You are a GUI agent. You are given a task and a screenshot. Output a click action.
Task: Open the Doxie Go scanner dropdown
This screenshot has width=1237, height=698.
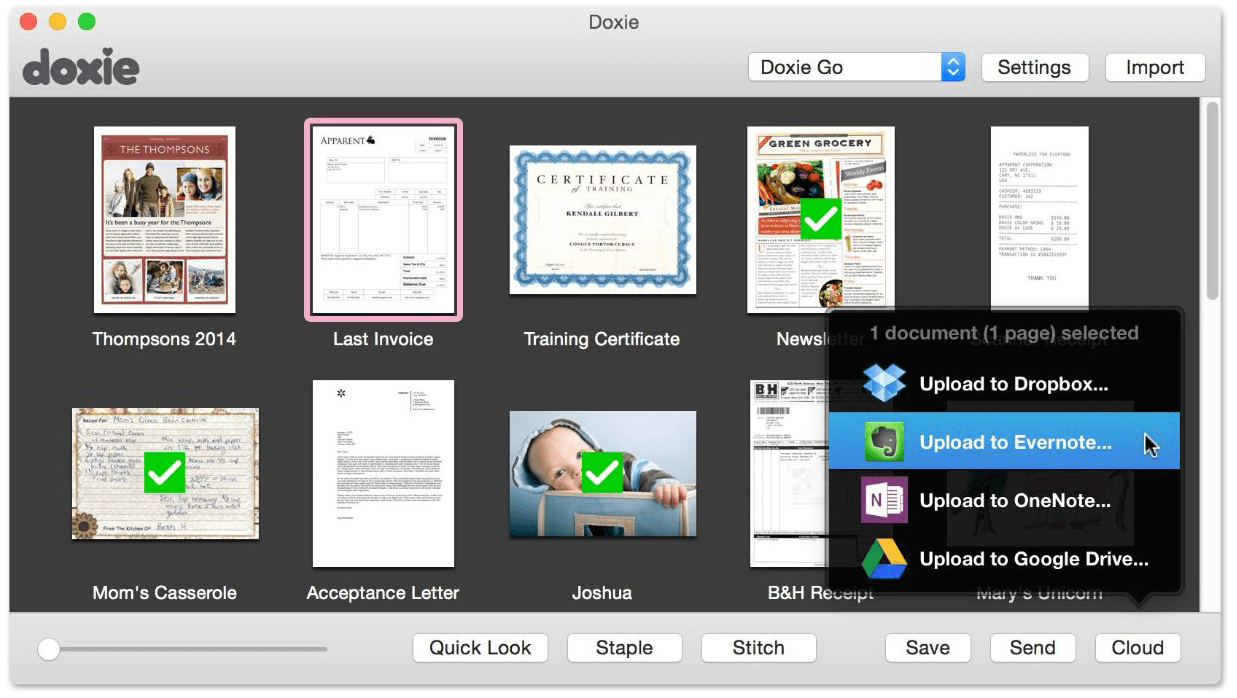pos(856,67)
